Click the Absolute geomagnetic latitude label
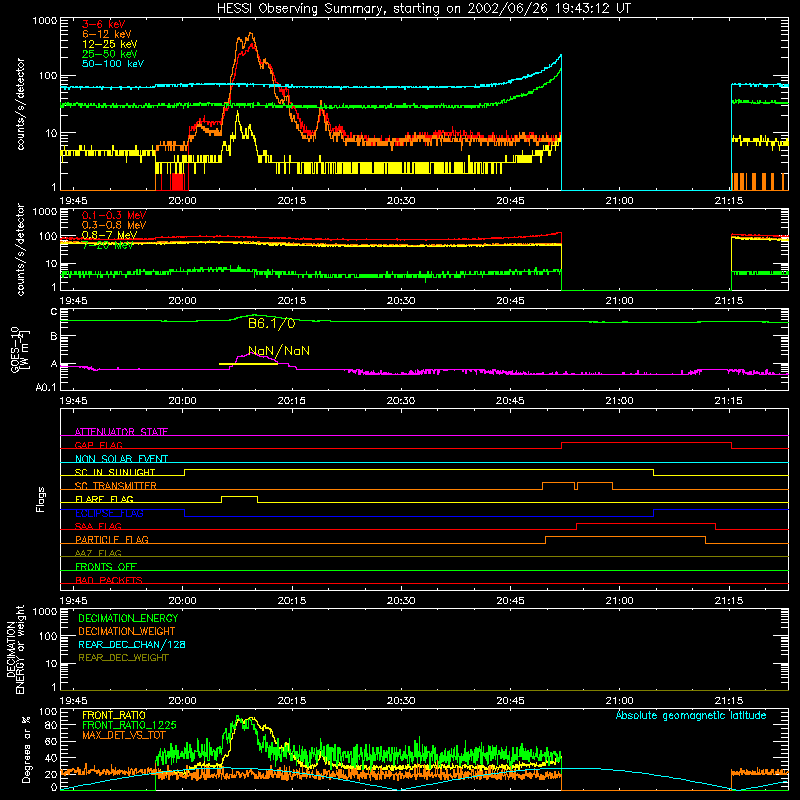The height and width of the screenshot is (800, 800). [691, 715]
